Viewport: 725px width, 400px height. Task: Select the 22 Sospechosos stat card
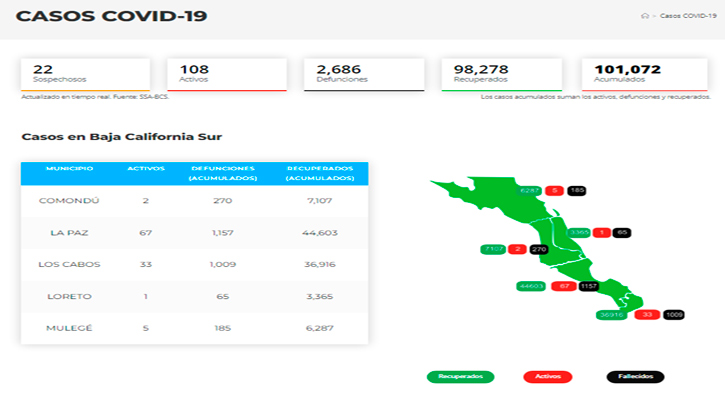click(x=86, y=74)
